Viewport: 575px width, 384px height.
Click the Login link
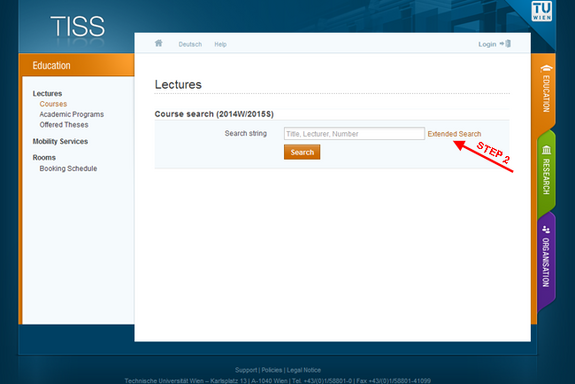487,44
